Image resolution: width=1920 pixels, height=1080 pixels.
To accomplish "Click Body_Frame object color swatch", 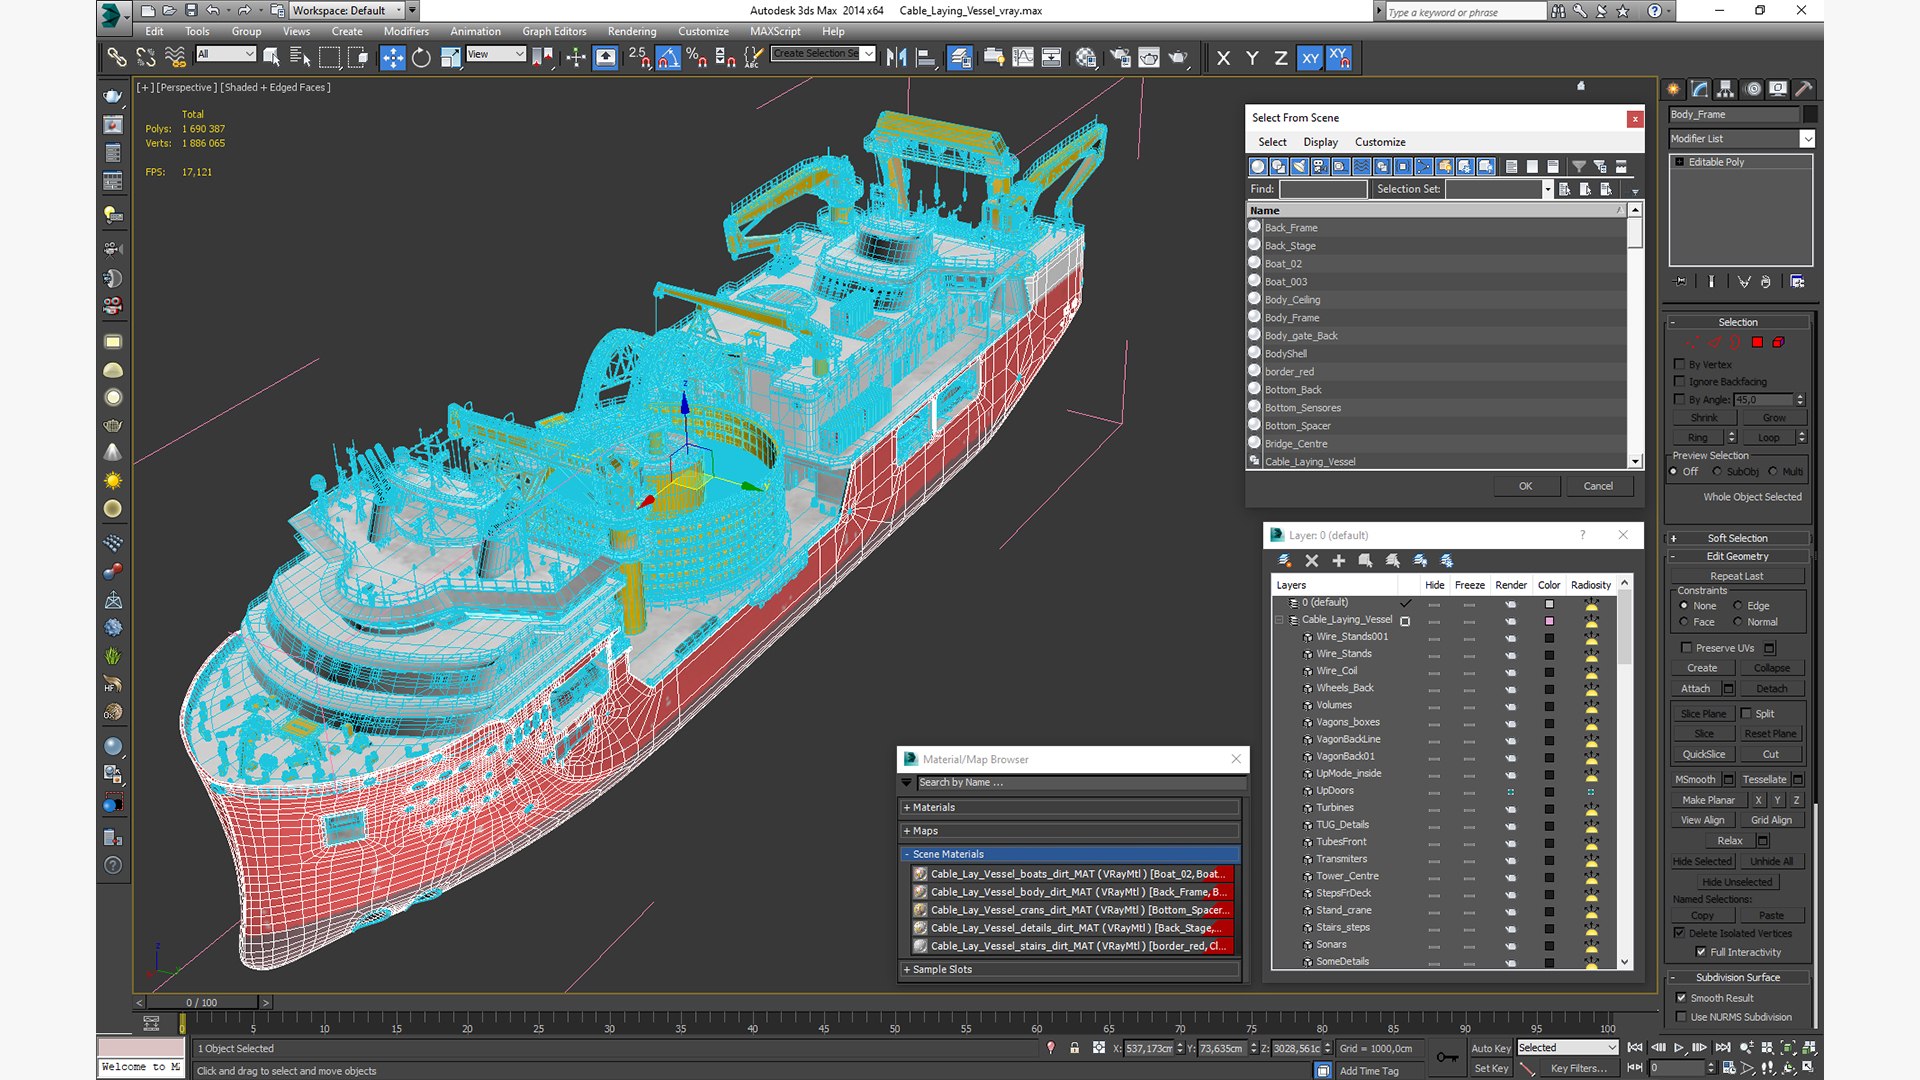I will click(1810, 114).
